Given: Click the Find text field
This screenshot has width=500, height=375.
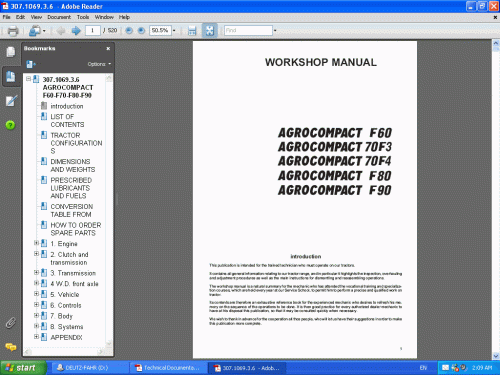Looking at the screenshot, I should coord(248,31).
